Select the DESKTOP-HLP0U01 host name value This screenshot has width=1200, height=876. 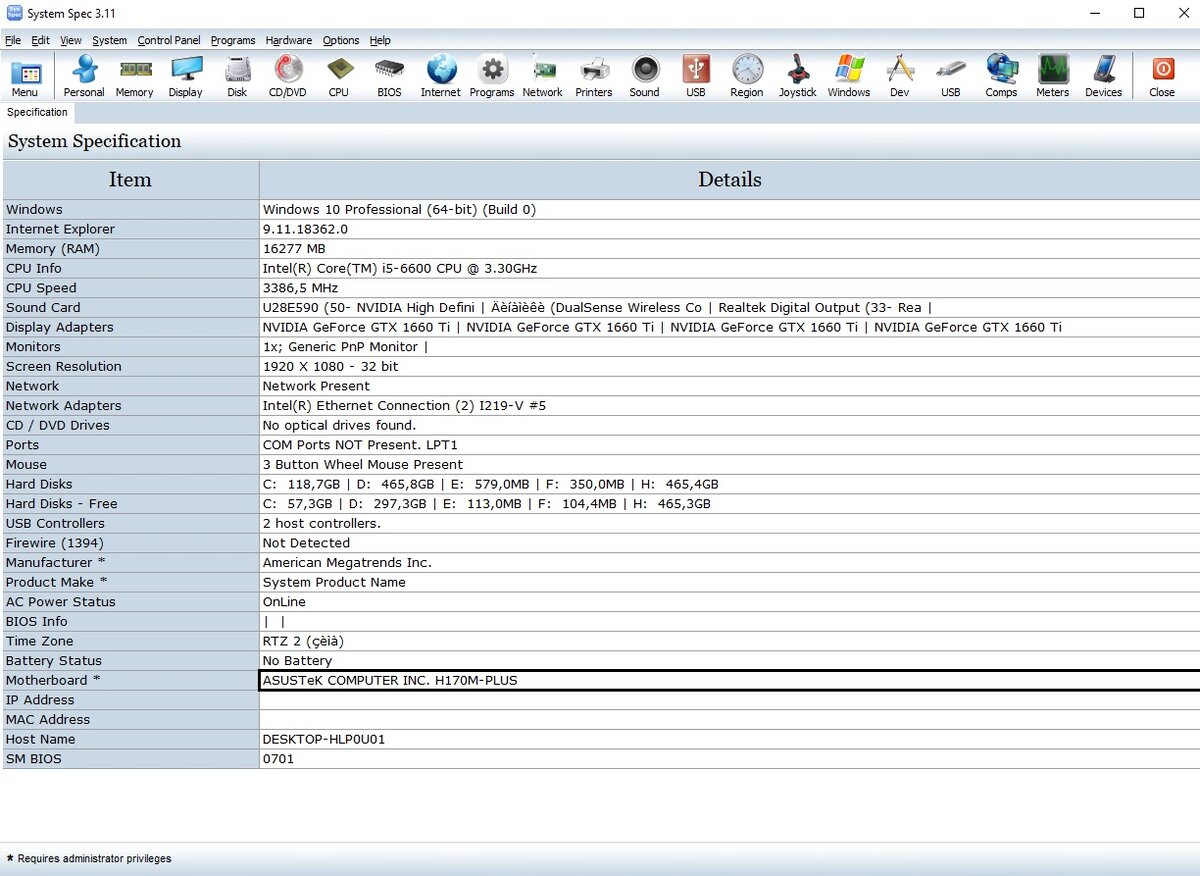(730, 739)
